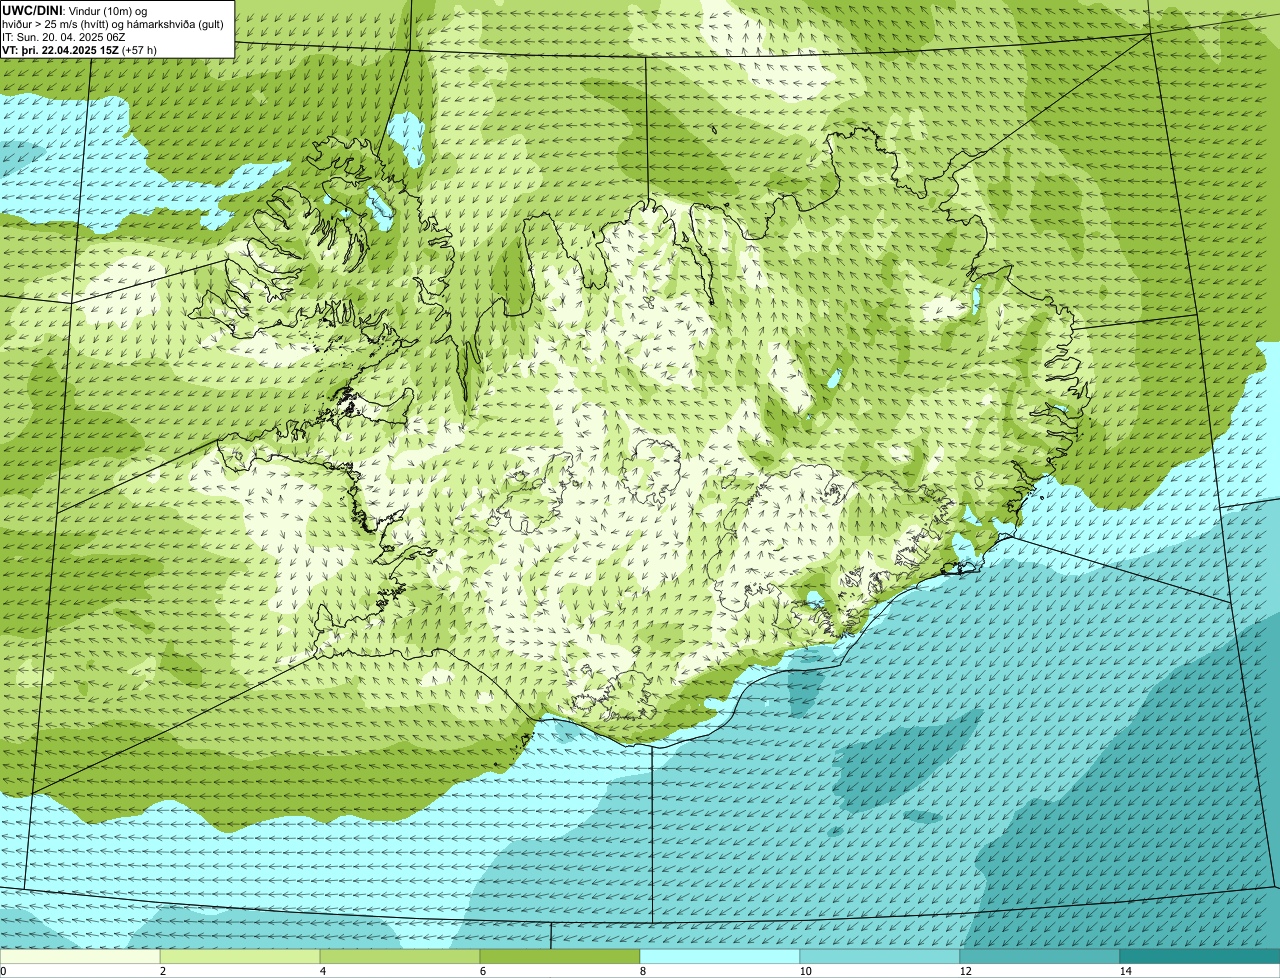Click the 8–10 m/s light cyan legend segment
Screen dimensions: 1280x978
pos(720,957)
